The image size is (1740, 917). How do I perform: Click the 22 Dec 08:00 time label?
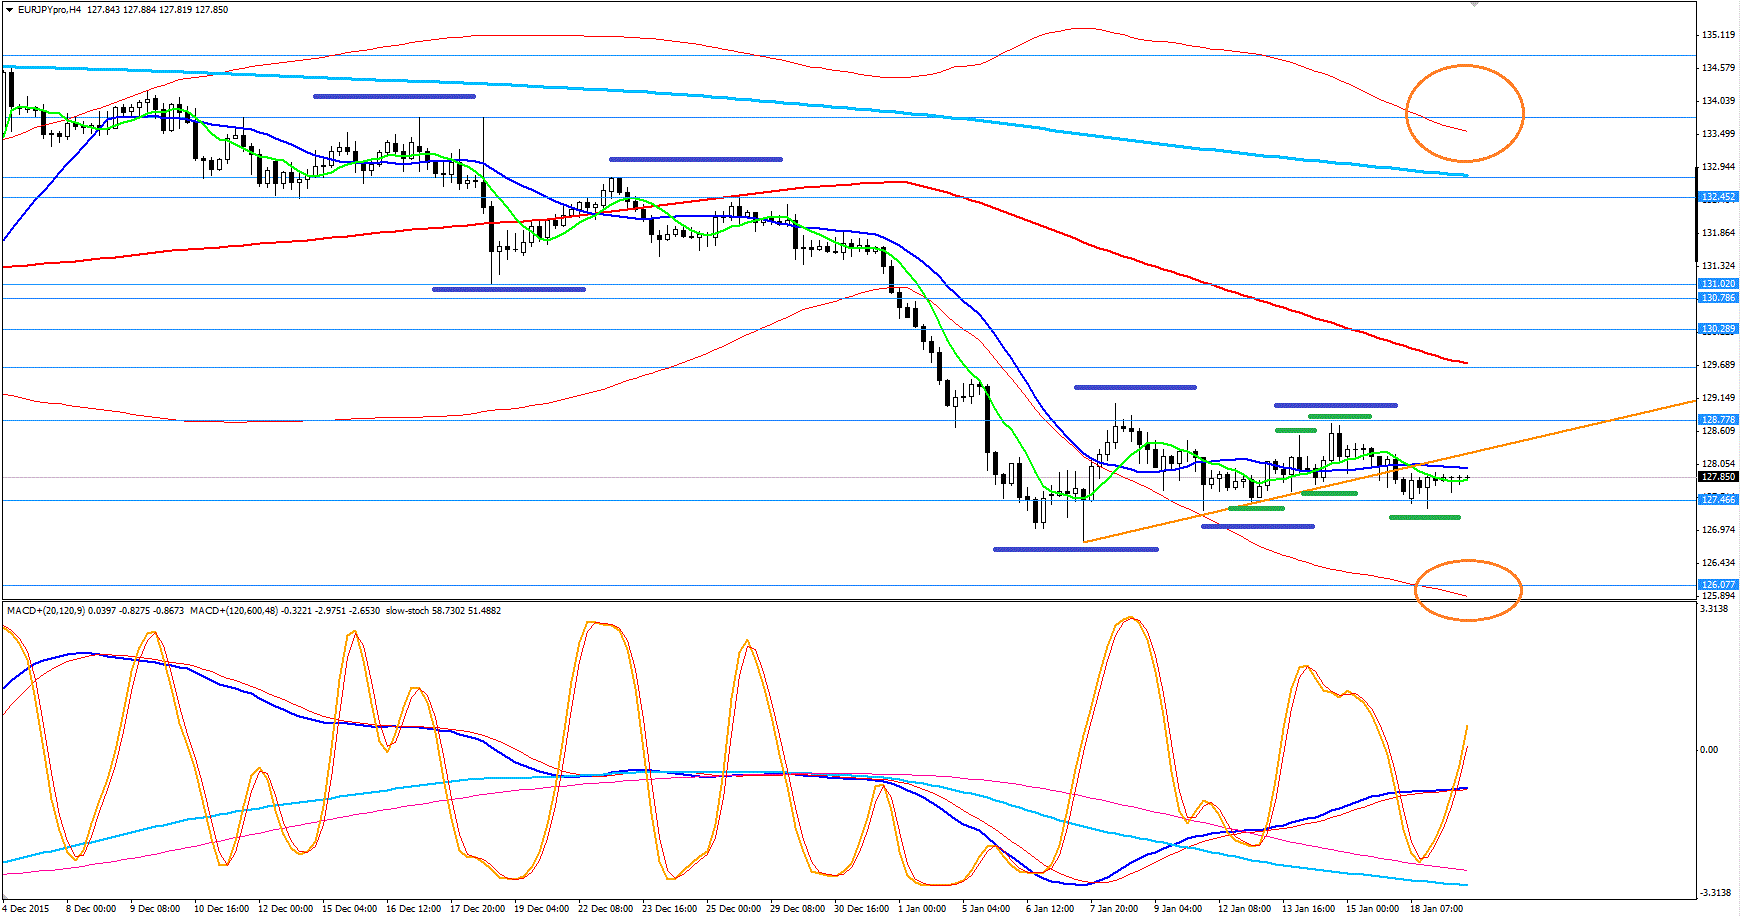[x=605, y=909]
